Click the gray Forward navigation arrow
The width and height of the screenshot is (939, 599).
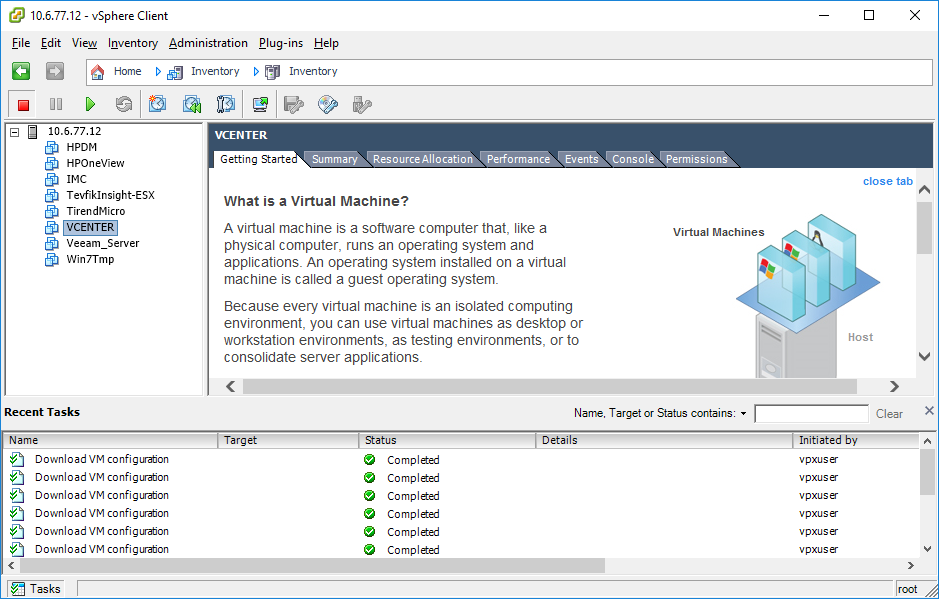[55, 71]
